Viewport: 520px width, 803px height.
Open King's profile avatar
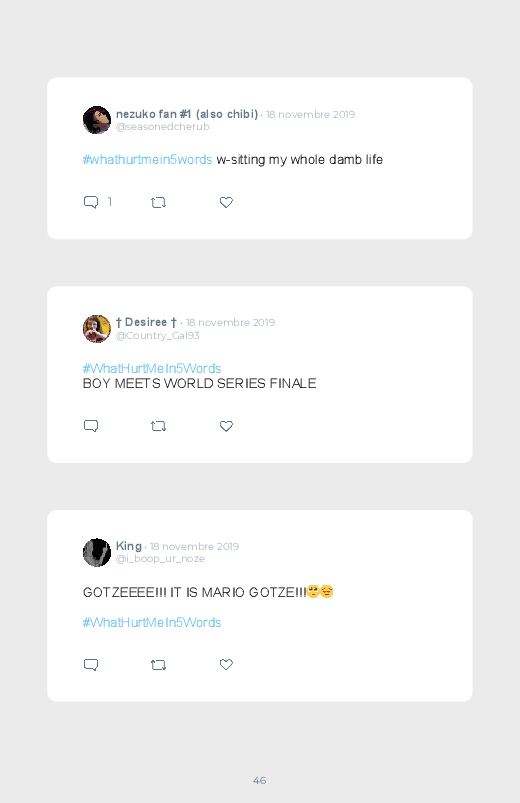click(x=97, y=553)
